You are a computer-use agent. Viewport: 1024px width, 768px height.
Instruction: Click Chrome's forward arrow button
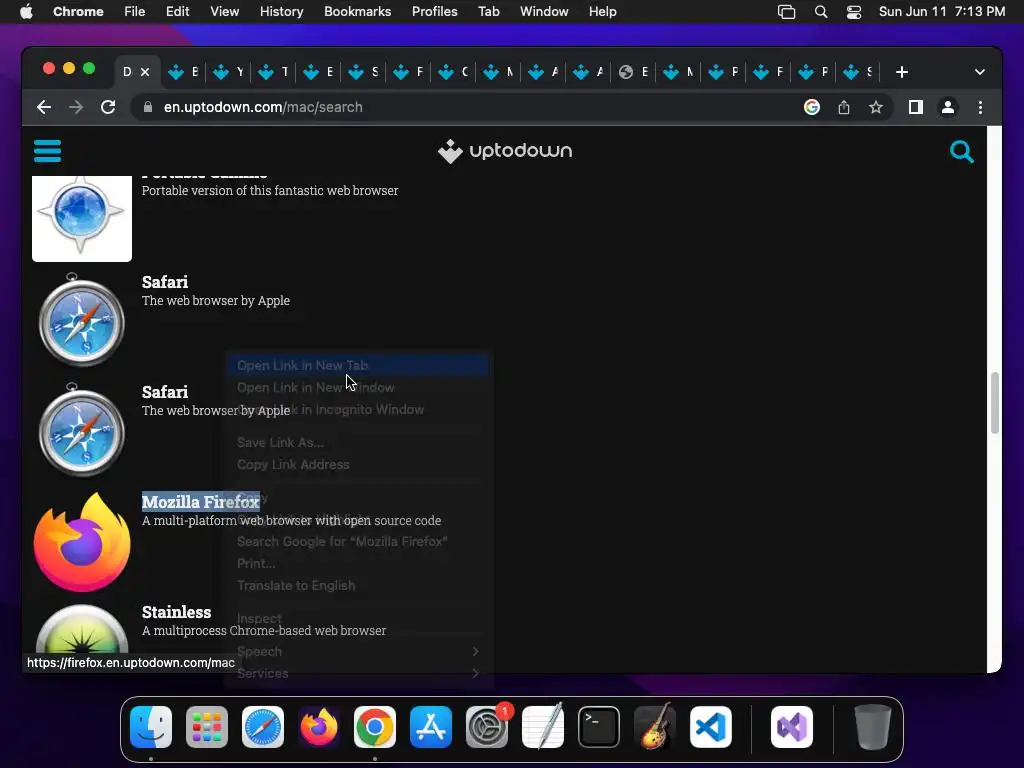[x=76, y=107]
